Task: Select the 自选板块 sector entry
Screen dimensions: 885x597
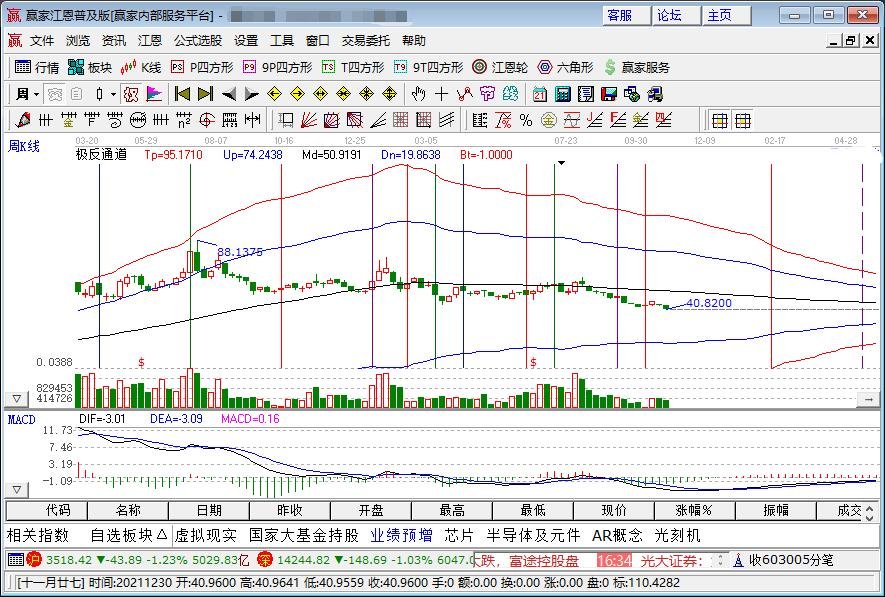Action: point(129,535)
